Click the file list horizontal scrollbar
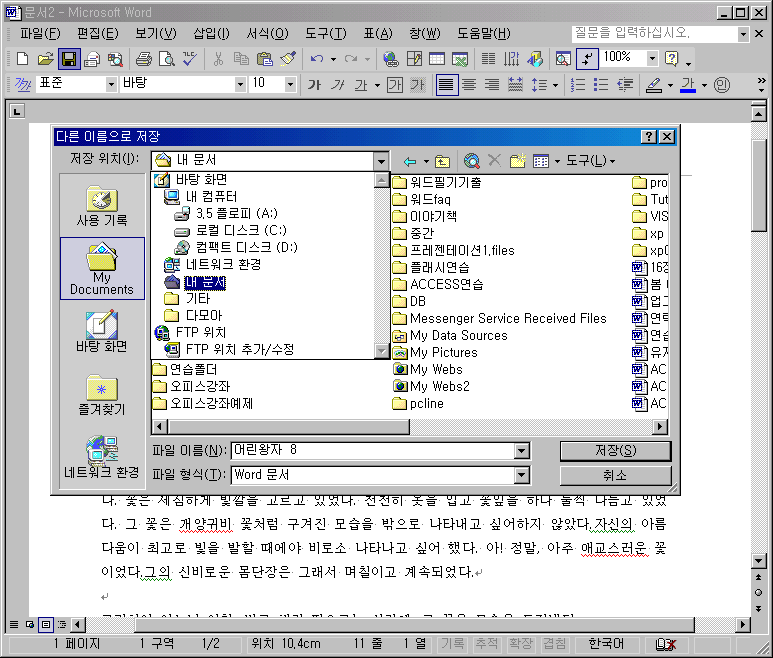 coord(410,426)
